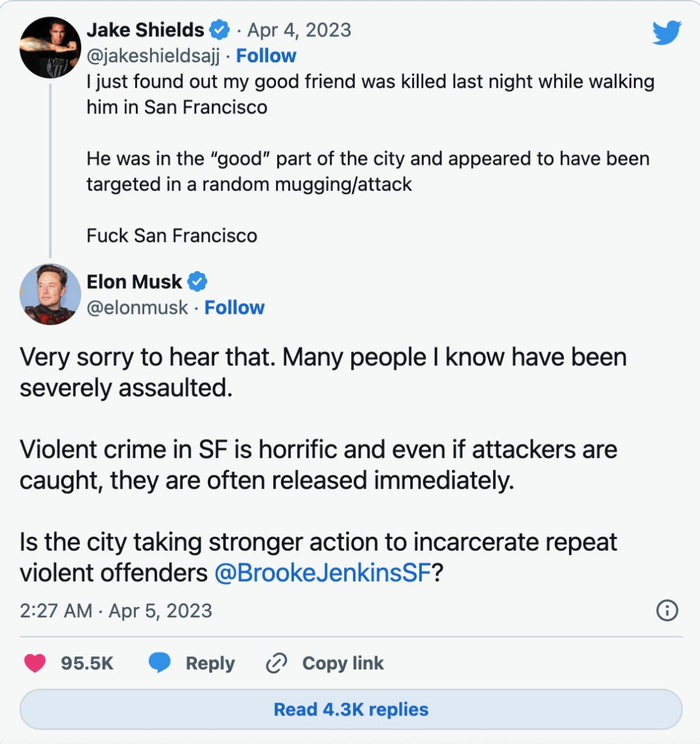Screen dimensions: 700x744
Task: Open the tweet info icon
Action: coord(666,611)
